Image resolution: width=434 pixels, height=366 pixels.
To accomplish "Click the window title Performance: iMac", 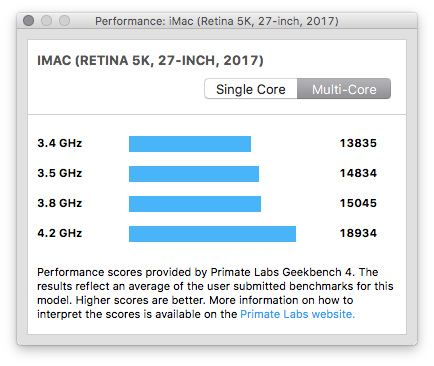I will (x=217, y=21).
